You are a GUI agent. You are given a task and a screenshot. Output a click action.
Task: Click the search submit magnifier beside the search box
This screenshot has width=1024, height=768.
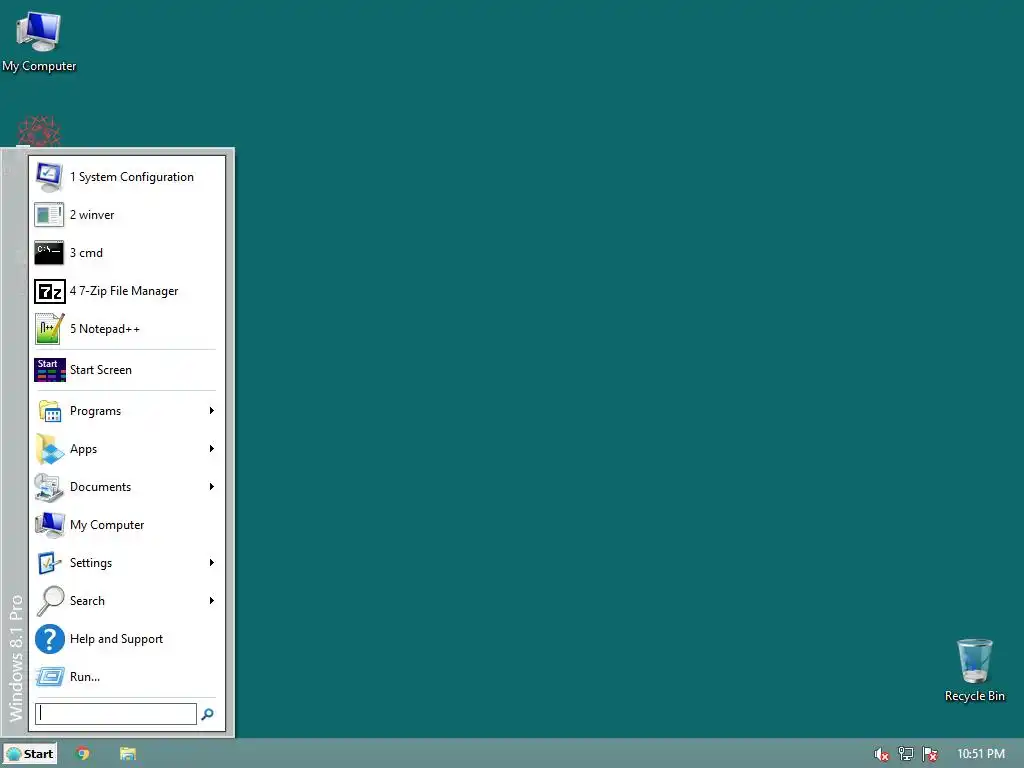[x=208, y=714]
